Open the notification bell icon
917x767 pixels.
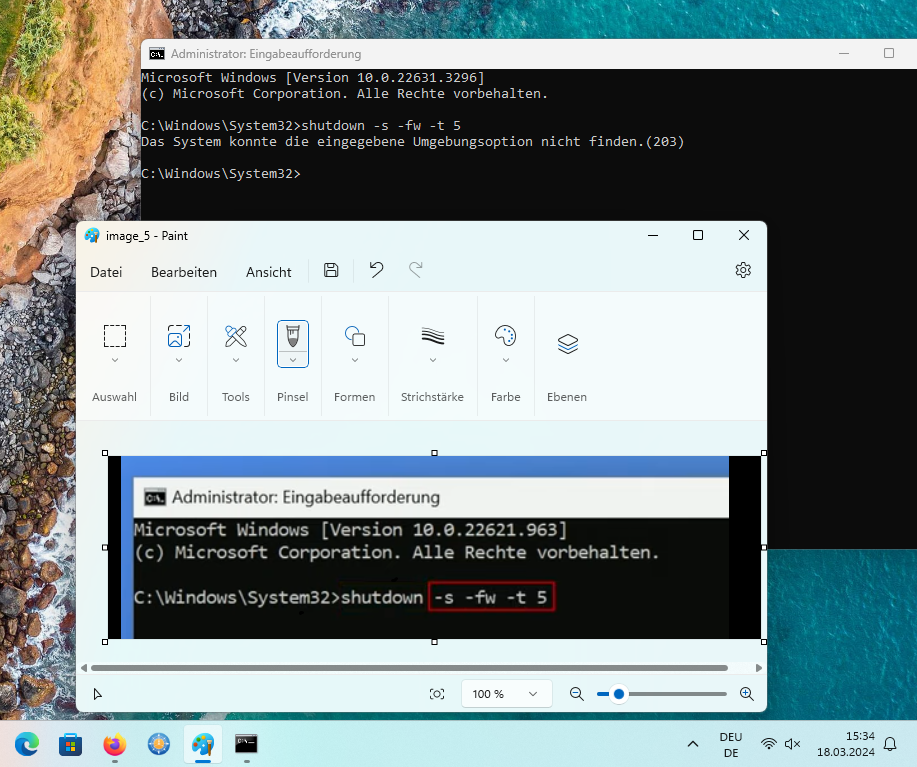pos(890,744)
